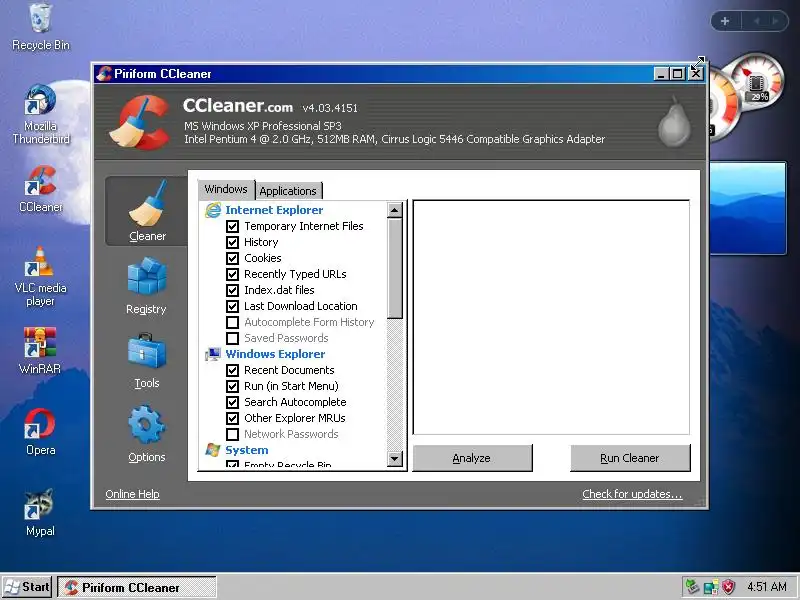Toggle Recently Typed URLs checkbox
800x600 pixels.
(x=232, y=274)
